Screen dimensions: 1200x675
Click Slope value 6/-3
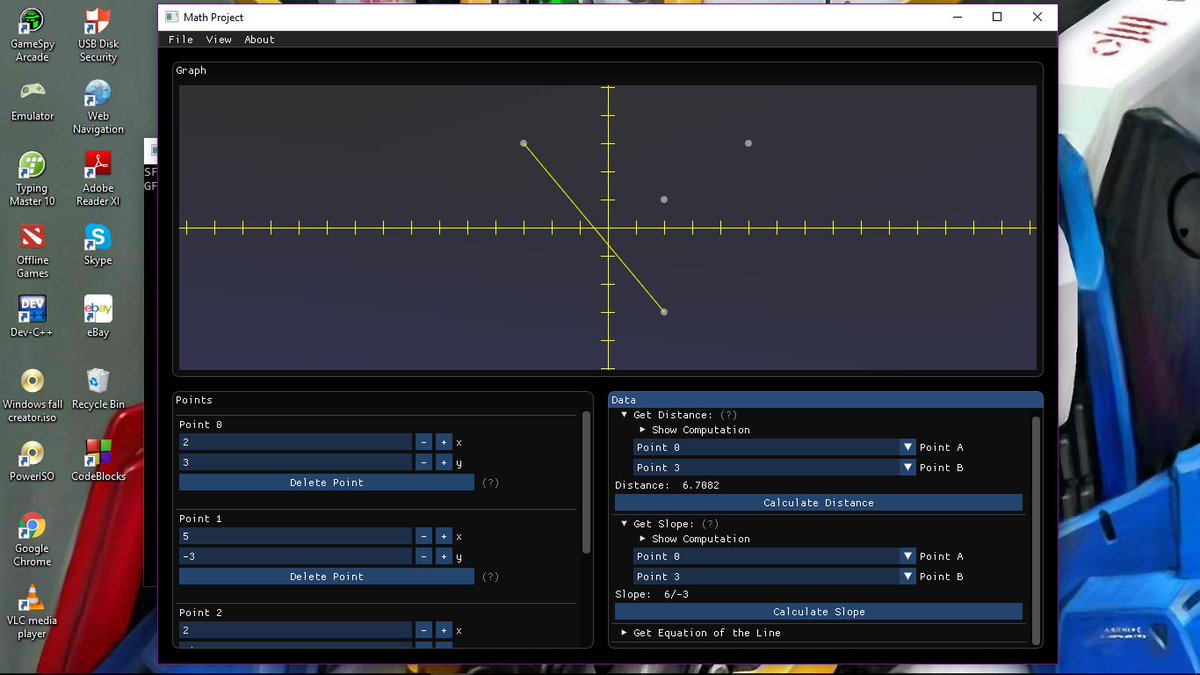pyautogui.click(x=676, y=594)
